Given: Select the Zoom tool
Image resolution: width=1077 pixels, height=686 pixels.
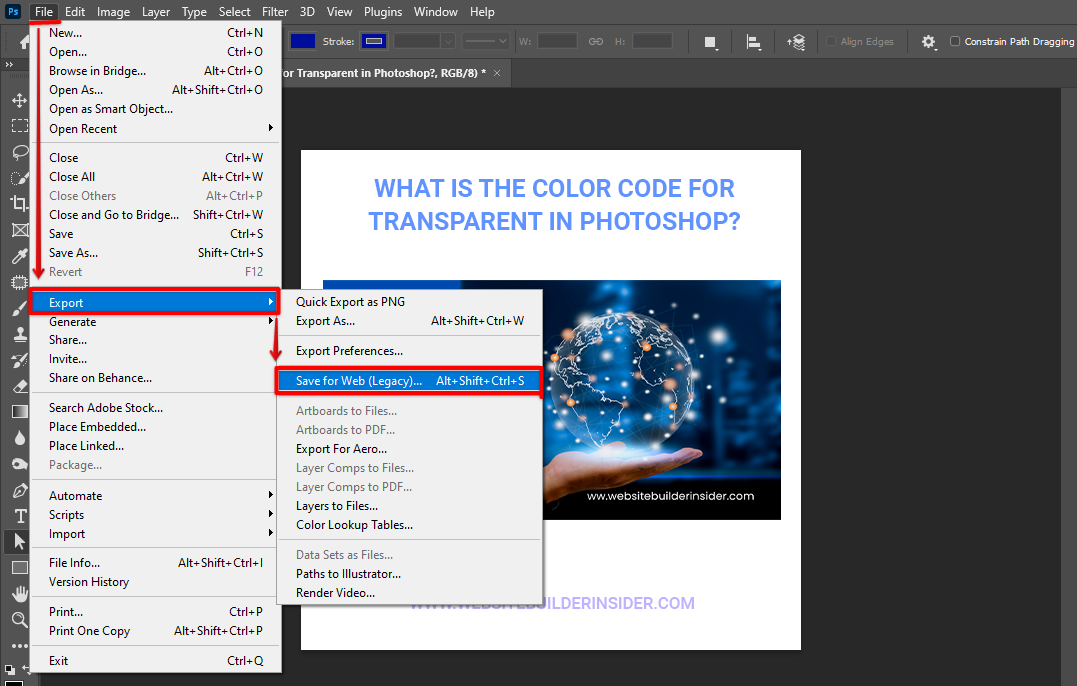Looking at the screenshot, I should (x=19, y=620).
